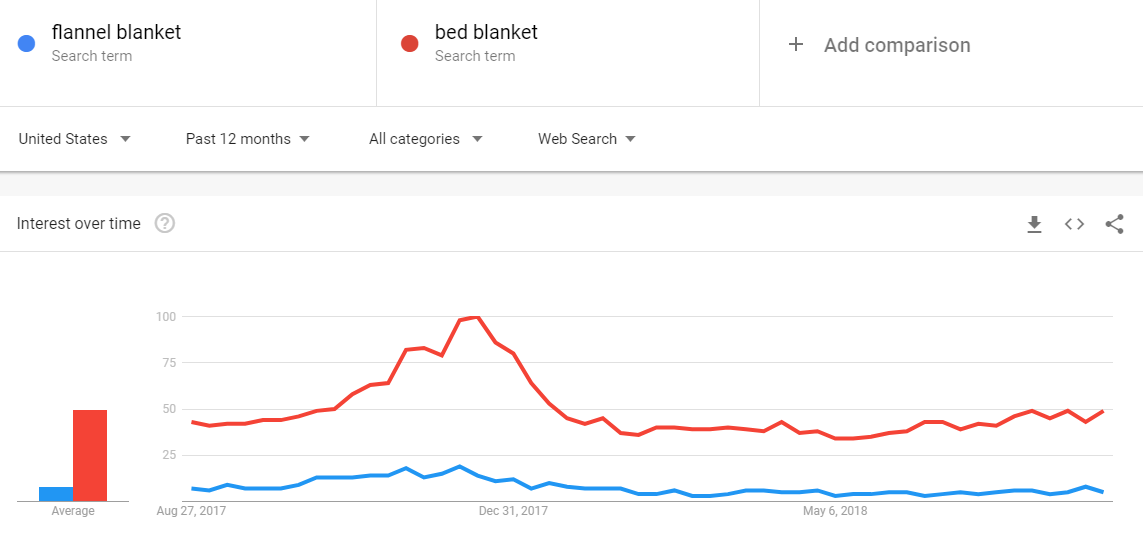Click the Dec 31, 2017 axis label
The image size is (1143, 540).
[x=513, y=511]
